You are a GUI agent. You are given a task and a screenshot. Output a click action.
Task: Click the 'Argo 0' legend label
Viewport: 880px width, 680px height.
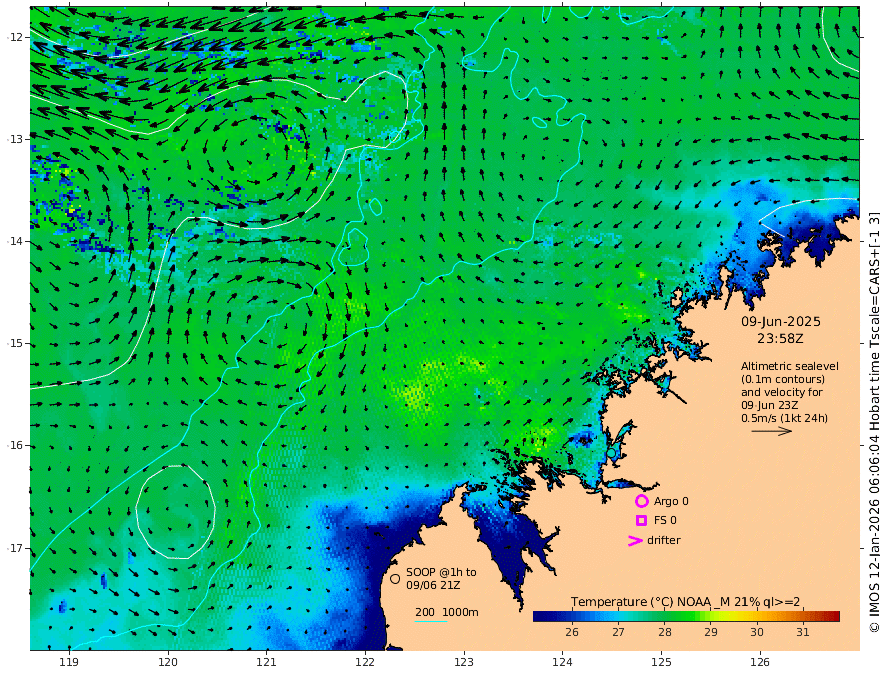(671, 501)
